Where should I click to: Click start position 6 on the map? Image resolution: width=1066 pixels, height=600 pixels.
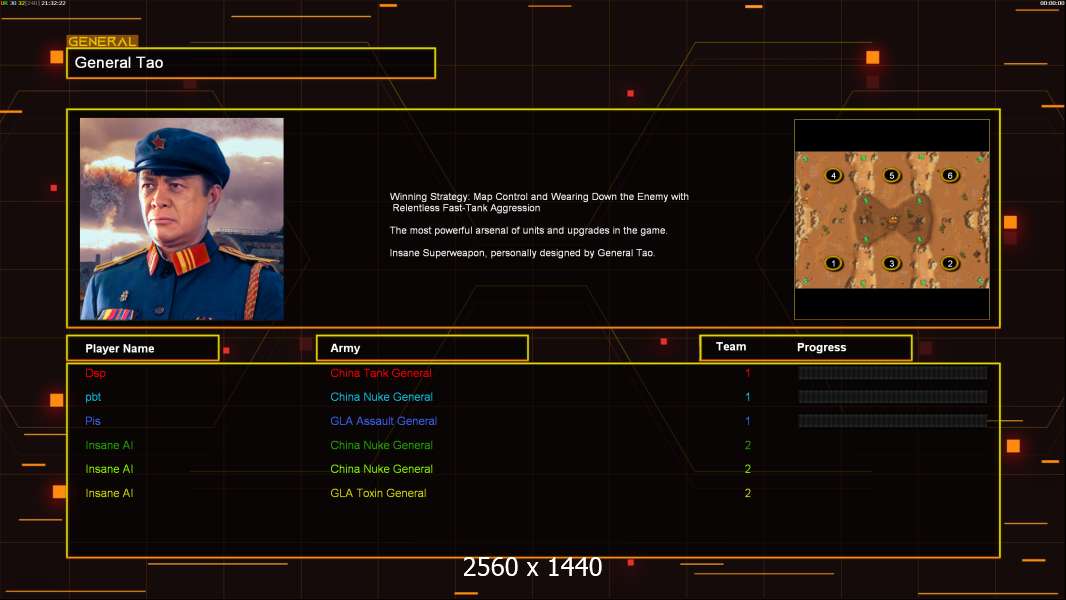[x=950, y=175]
